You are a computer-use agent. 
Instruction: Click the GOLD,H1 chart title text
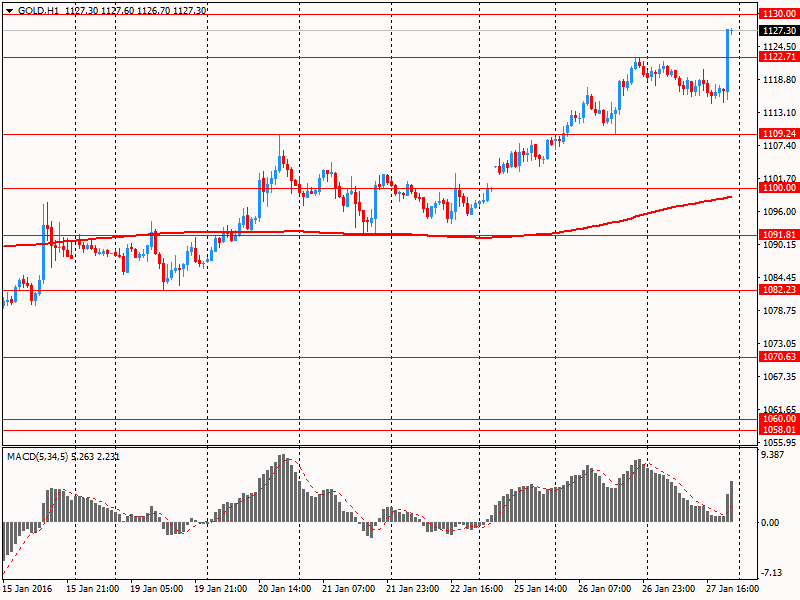pos(37,10)
